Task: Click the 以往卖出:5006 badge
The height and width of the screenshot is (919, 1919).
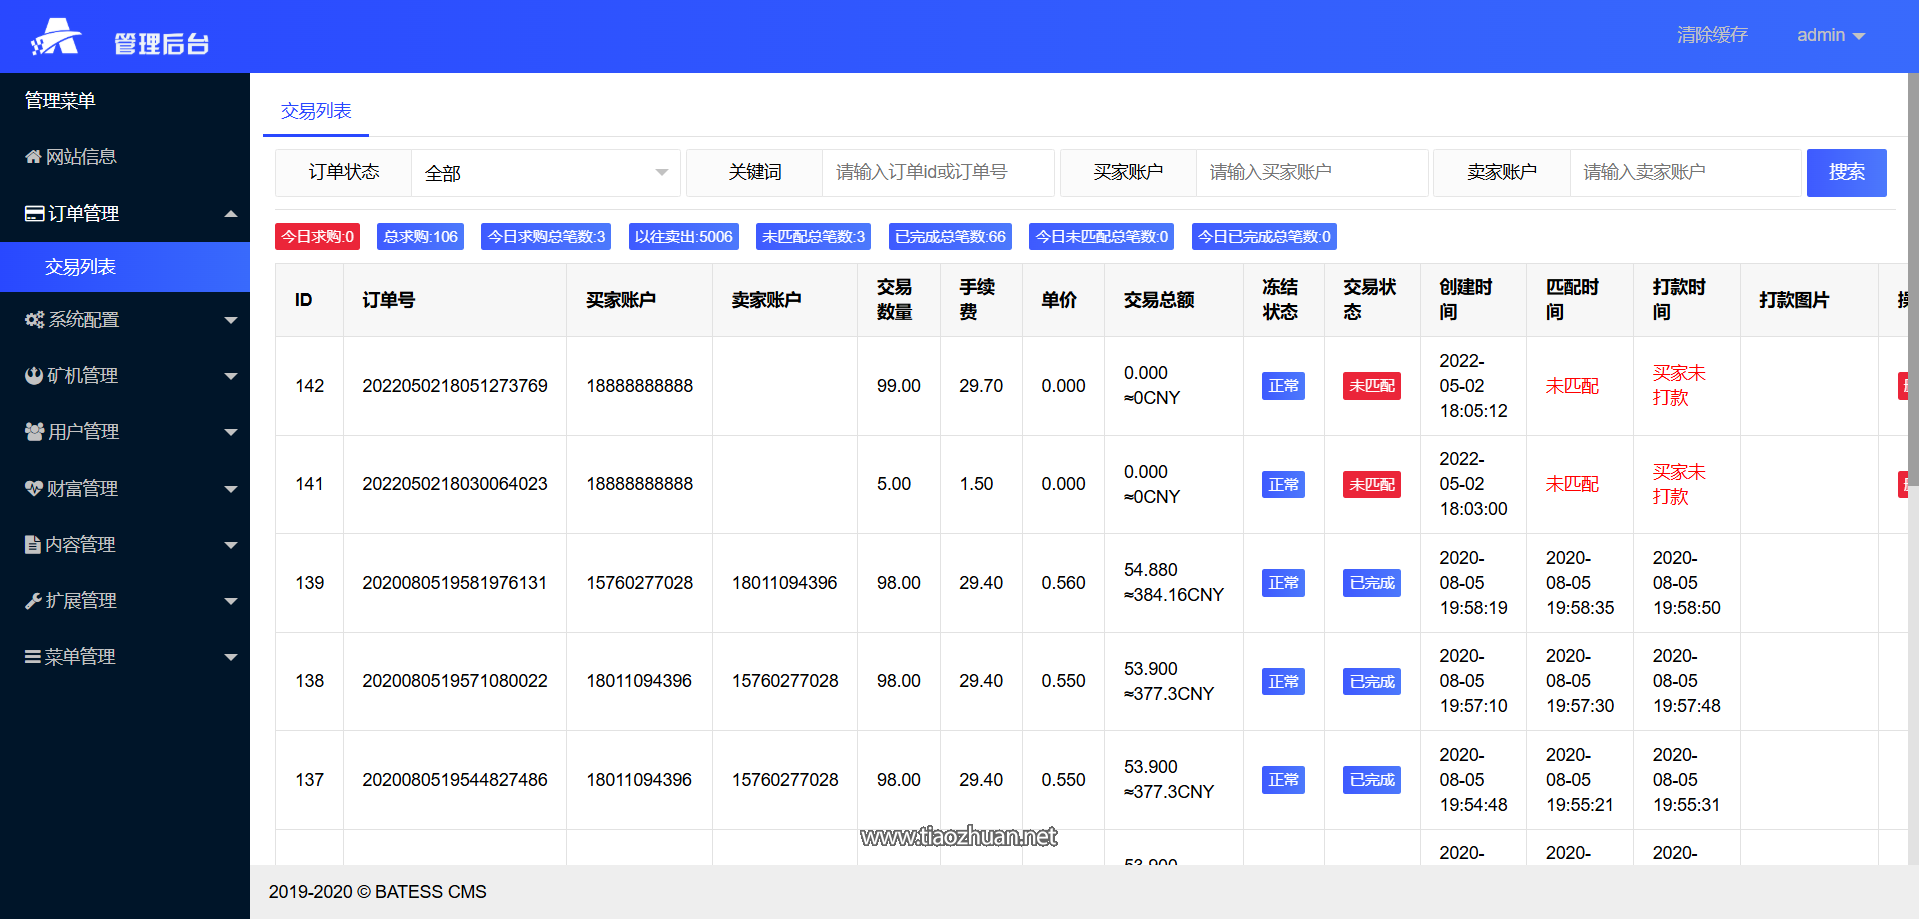Action: coord(683,237)
